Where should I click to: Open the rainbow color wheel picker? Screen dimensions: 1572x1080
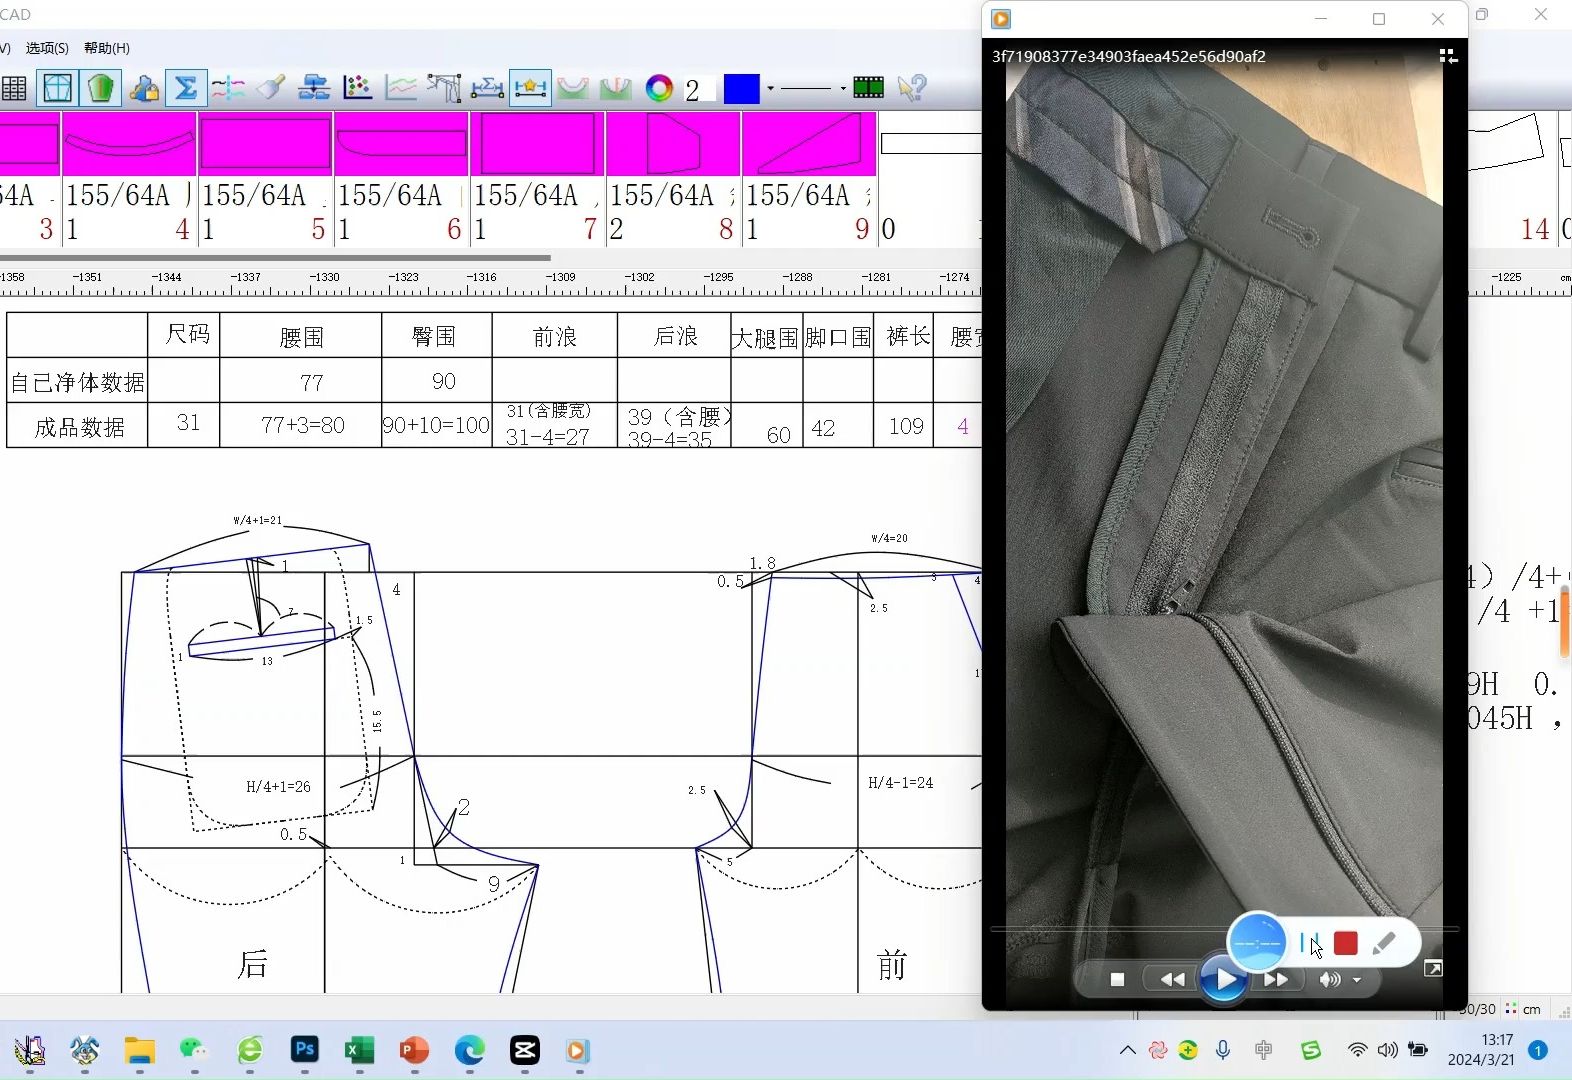[659, 88]
